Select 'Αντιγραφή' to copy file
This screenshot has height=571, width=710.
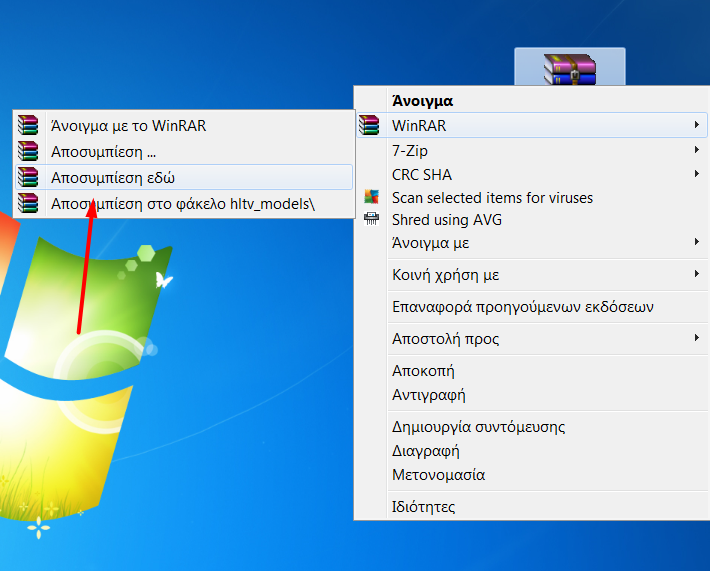[532, 395]
